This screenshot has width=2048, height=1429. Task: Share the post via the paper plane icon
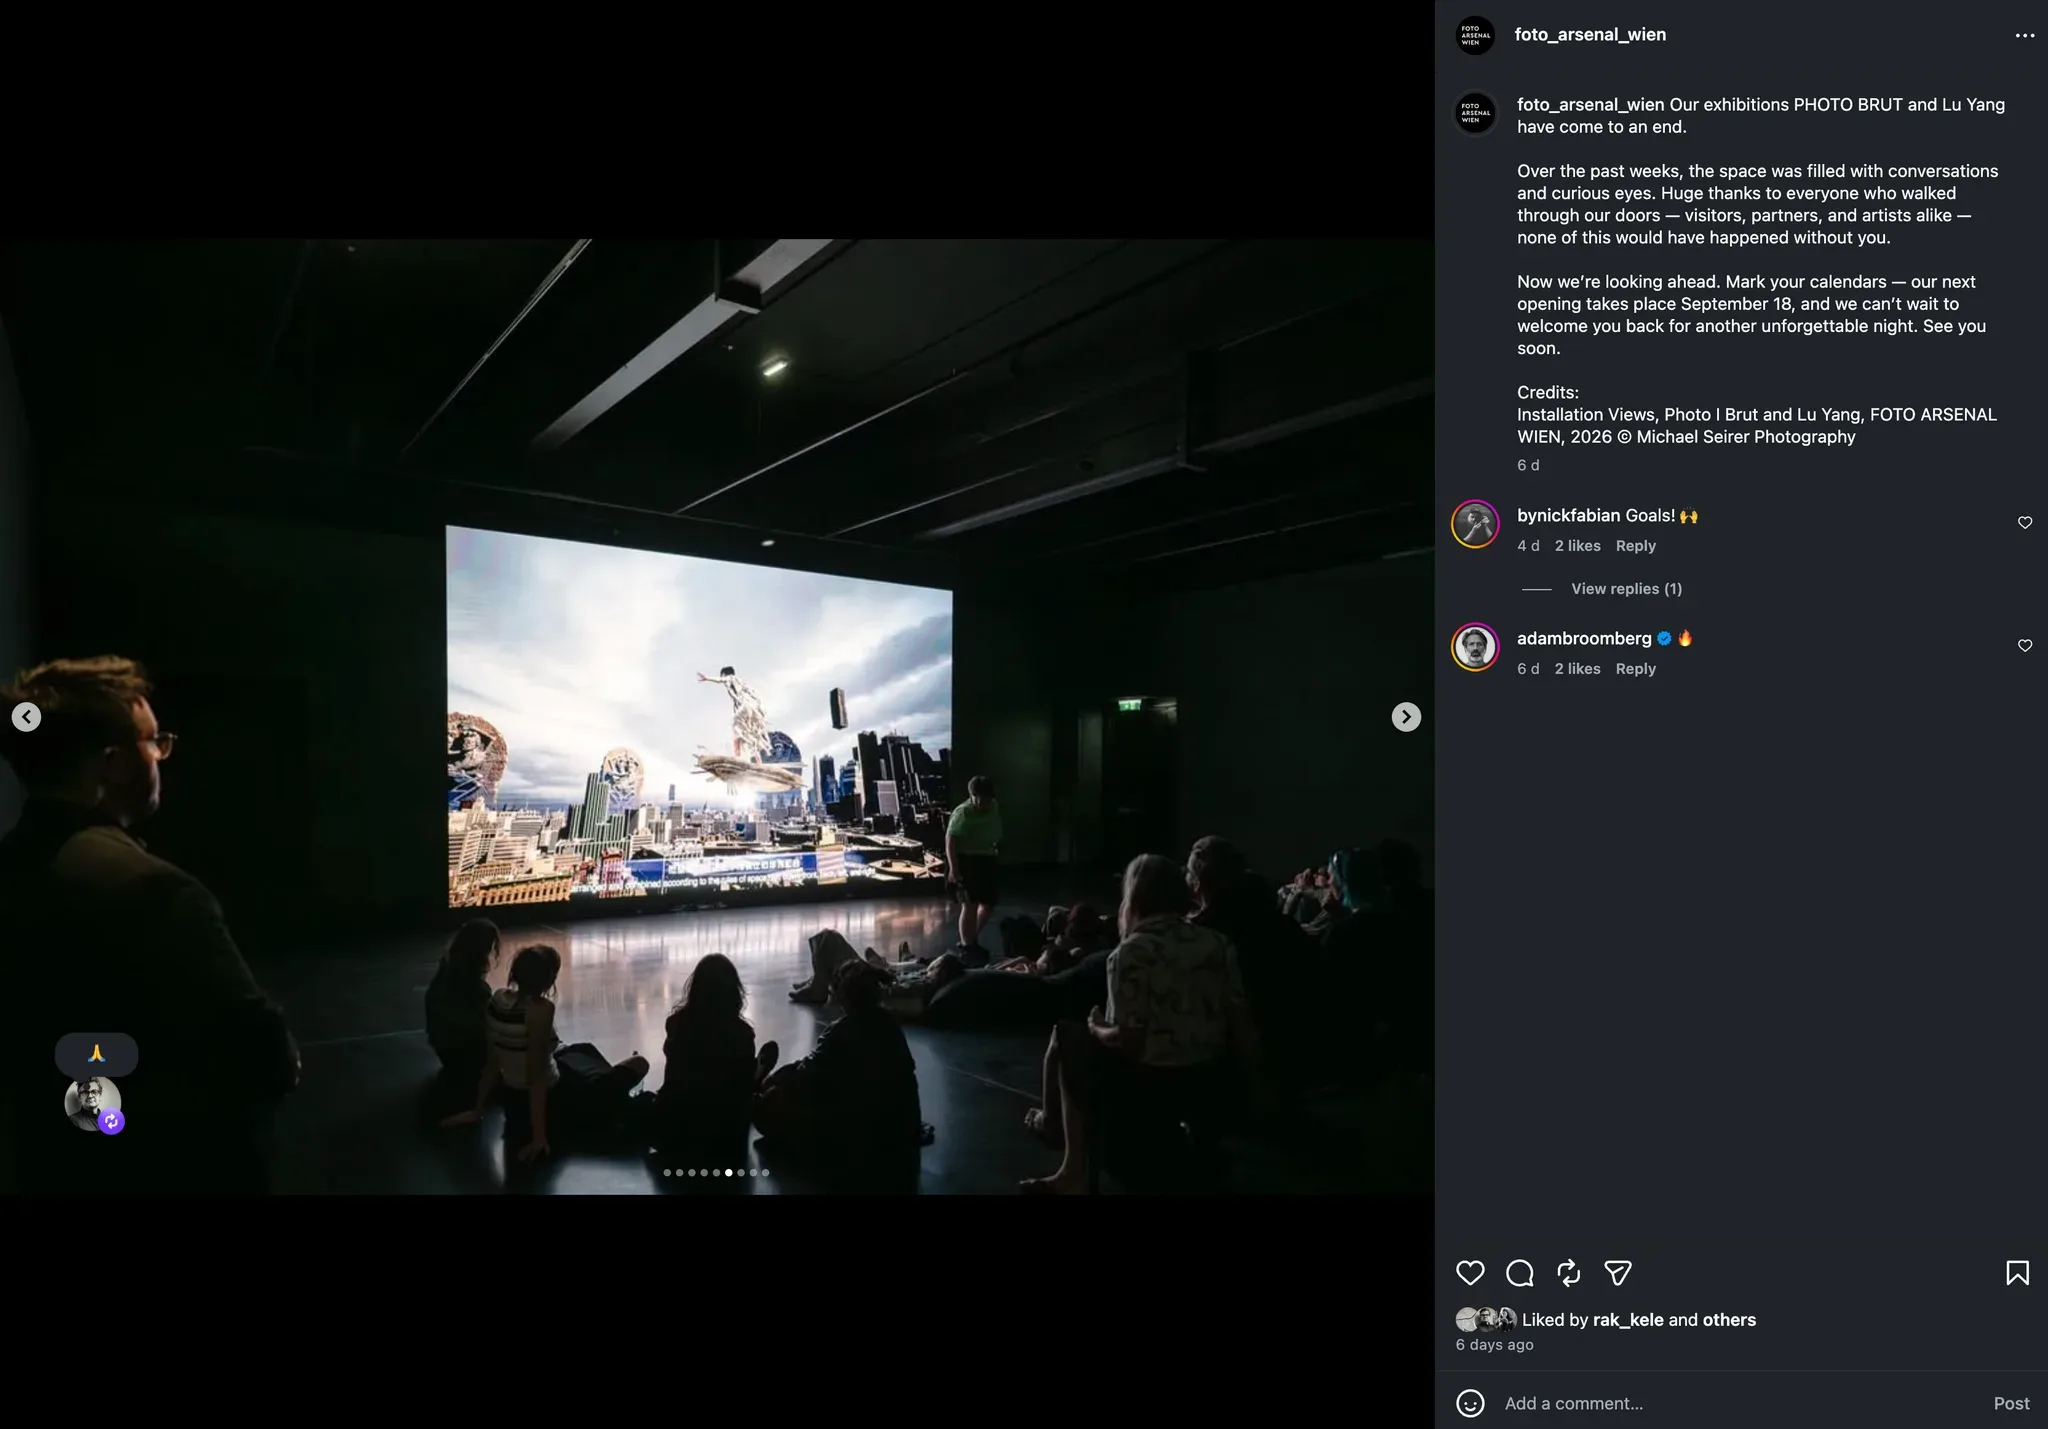[1618, 1273]
